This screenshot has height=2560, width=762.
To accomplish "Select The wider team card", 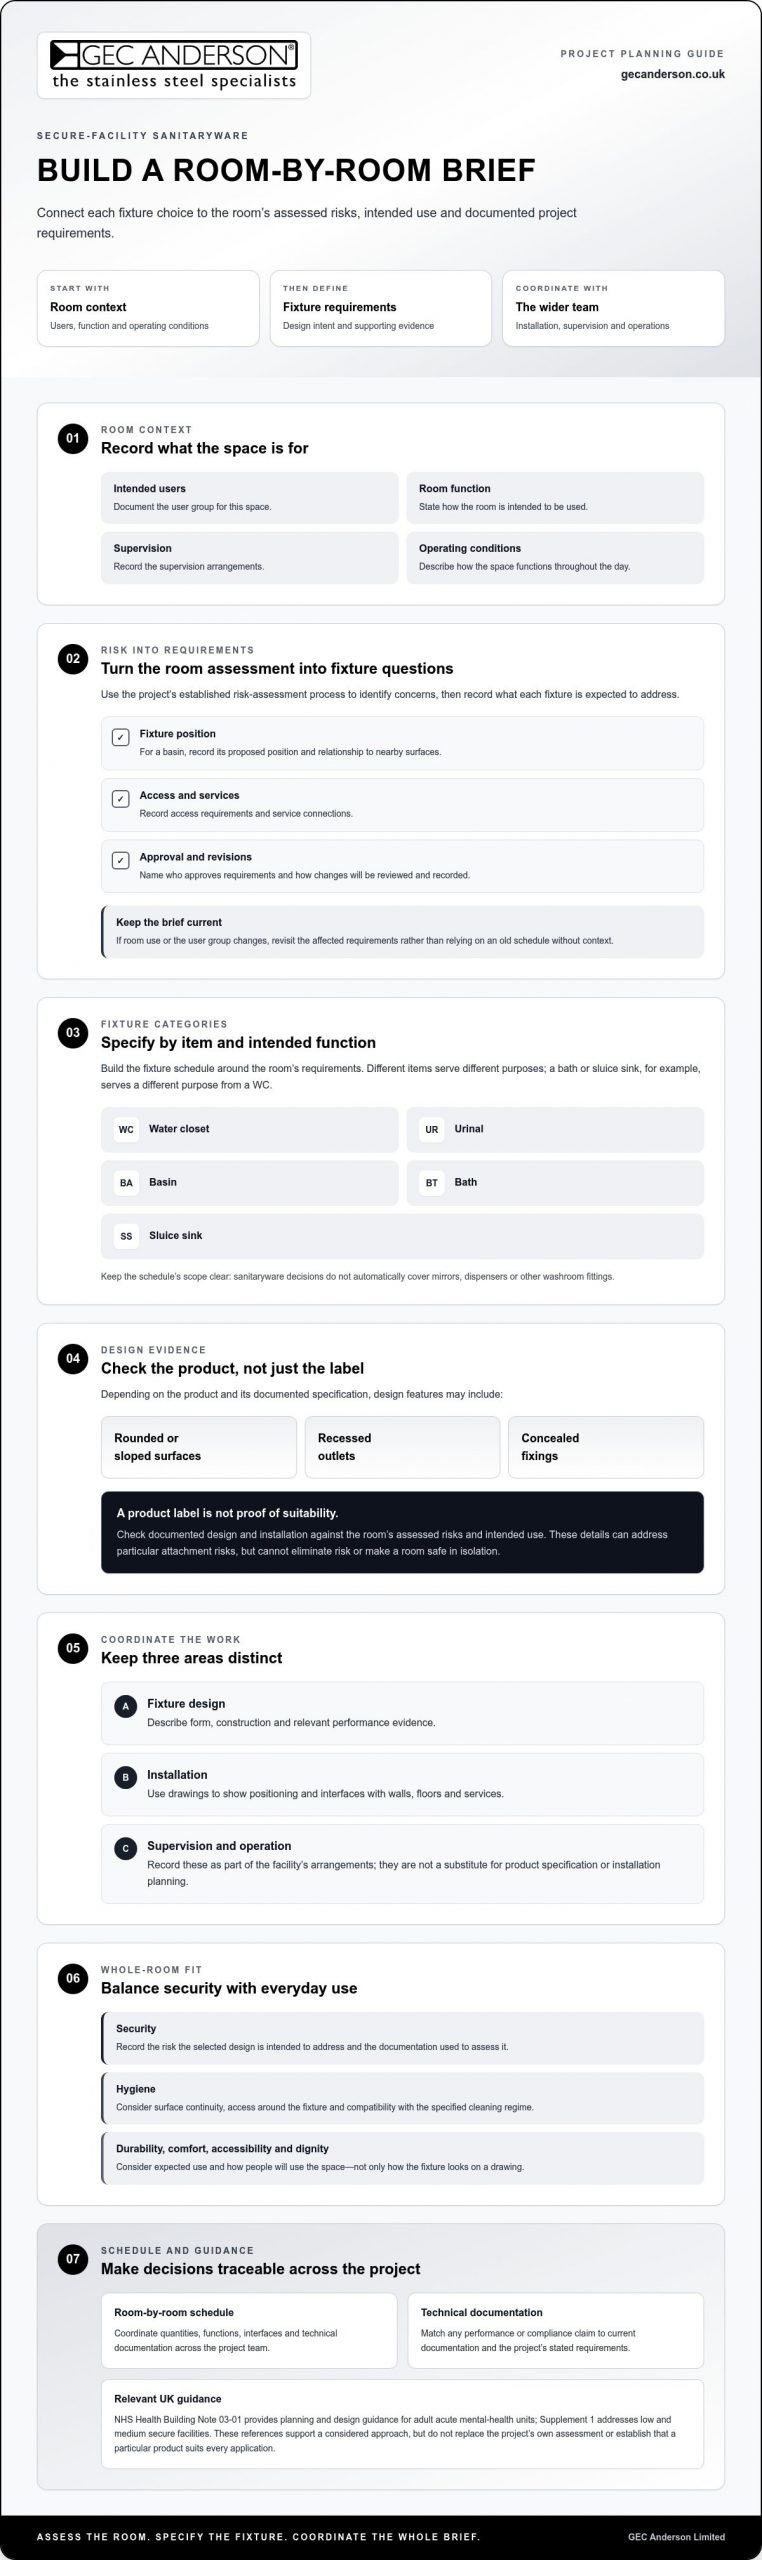I will tap(613, 308).
